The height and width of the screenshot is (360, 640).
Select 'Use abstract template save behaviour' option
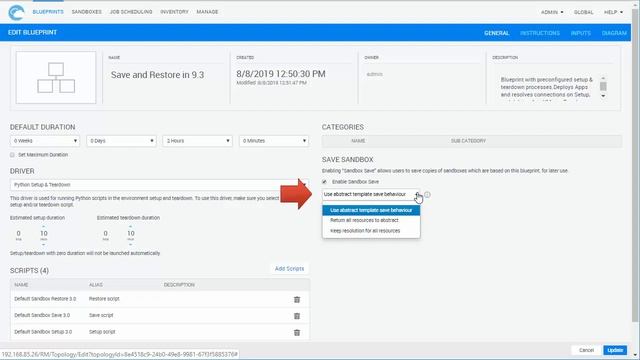pyautogui.click(x=371, y=210)
